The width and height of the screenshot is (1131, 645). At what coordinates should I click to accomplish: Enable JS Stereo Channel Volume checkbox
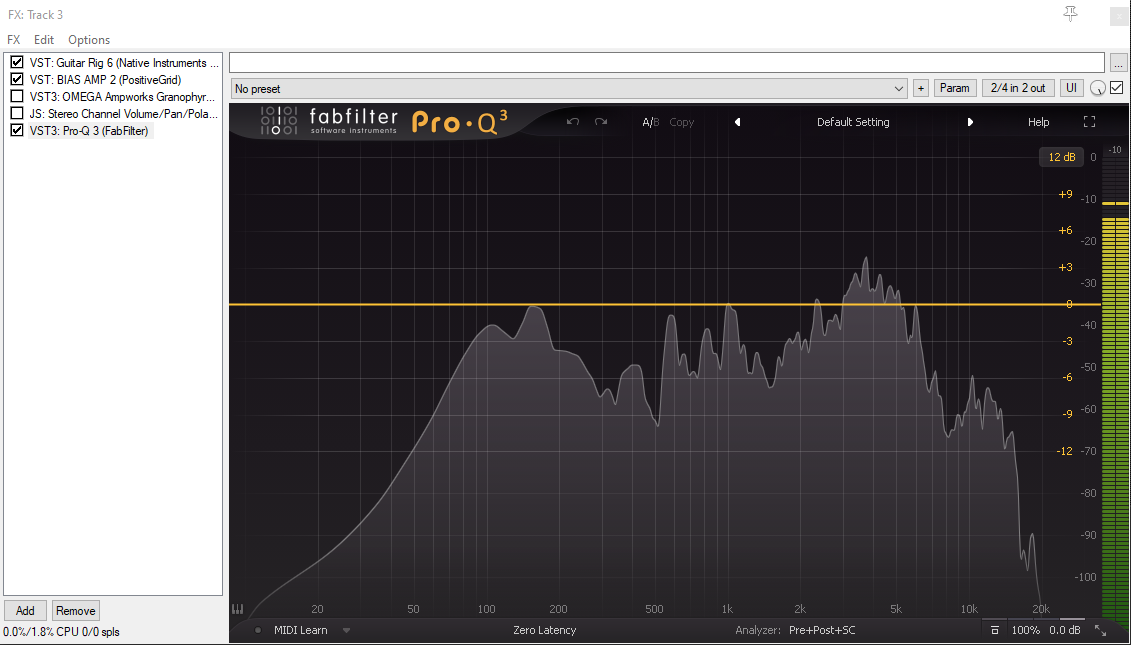(x=17, y=113)
